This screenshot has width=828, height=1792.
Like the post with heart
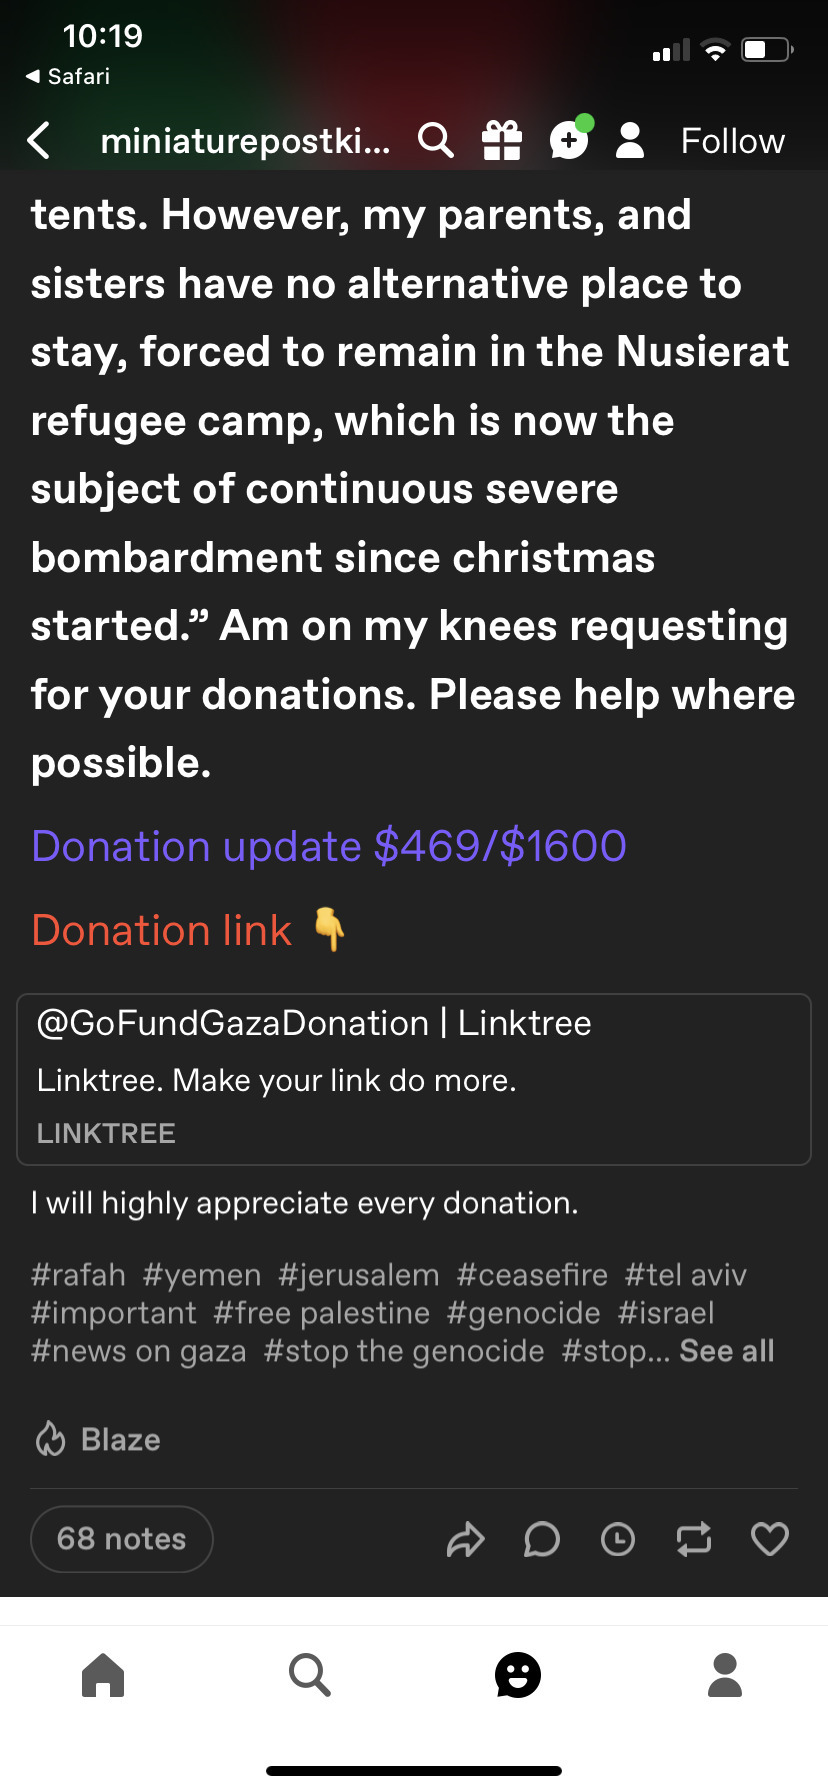coord(769,1539)
